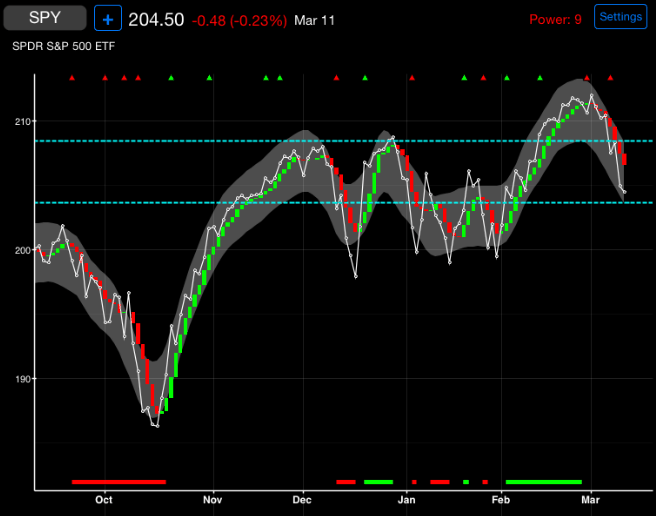Click the green triangle signal just before Nov

(x=209, y=77)
